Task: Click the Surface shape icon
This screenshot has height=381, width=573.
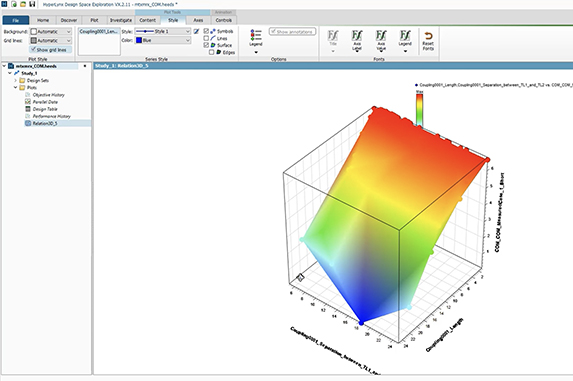Action: coord(213,45)
